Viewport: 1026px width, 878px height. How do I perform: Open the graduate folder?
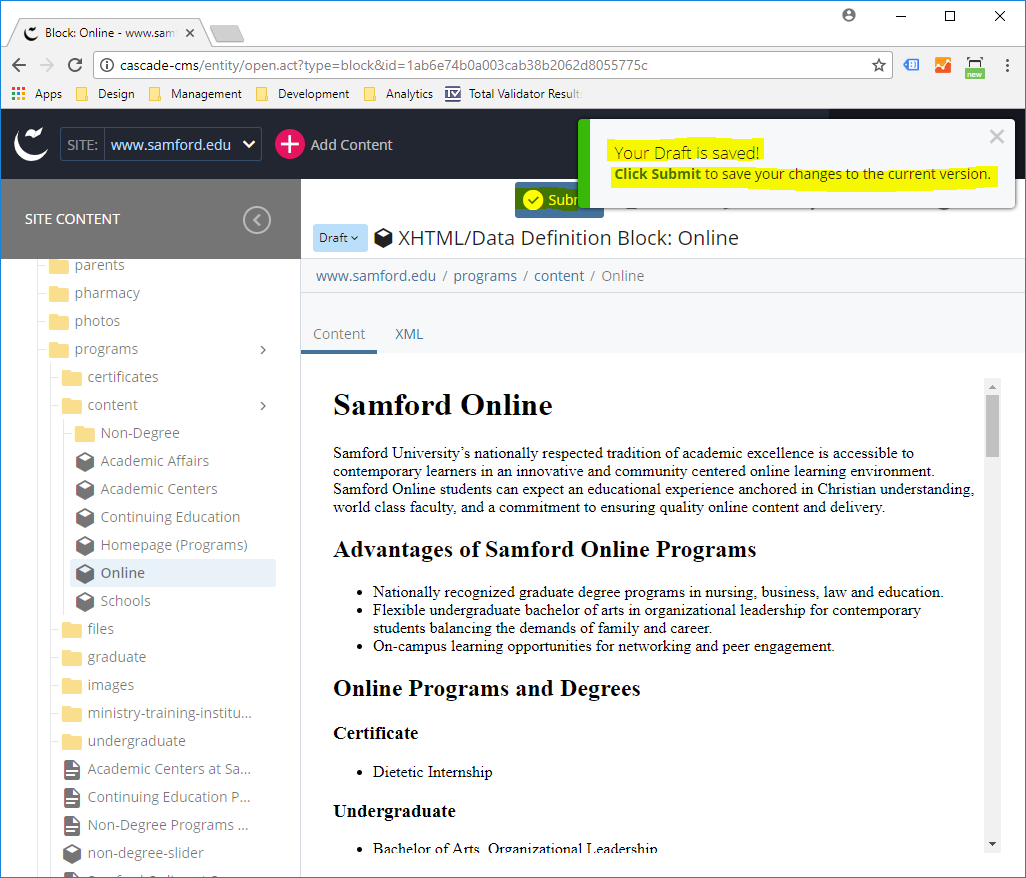click(x=104, y=658)
